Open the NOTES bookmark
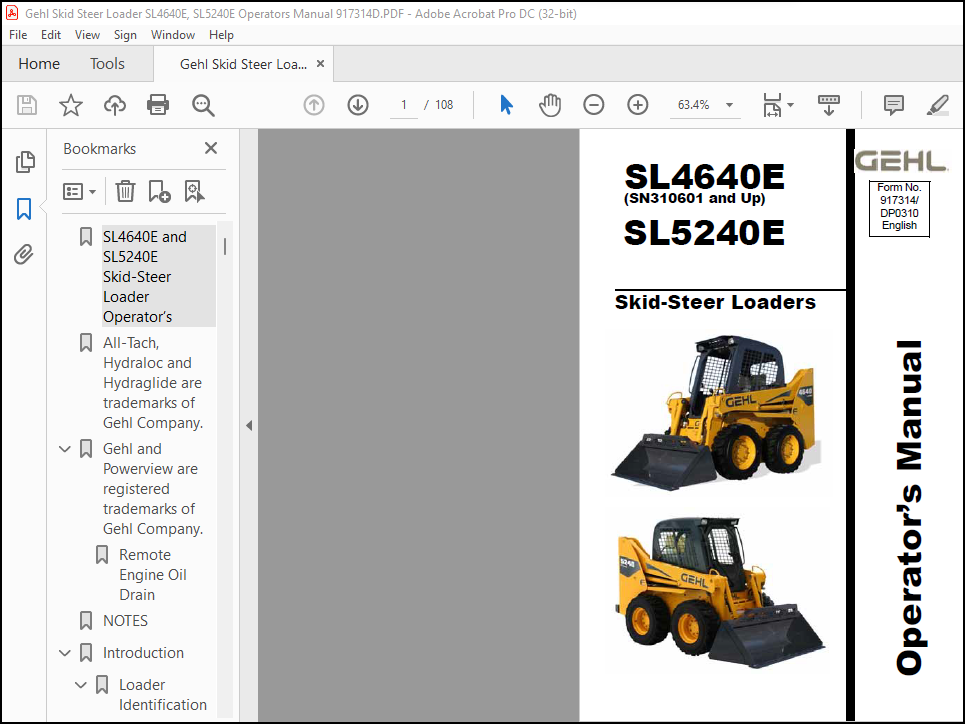Viewport: 965px width, 724px height. point(125,621)
